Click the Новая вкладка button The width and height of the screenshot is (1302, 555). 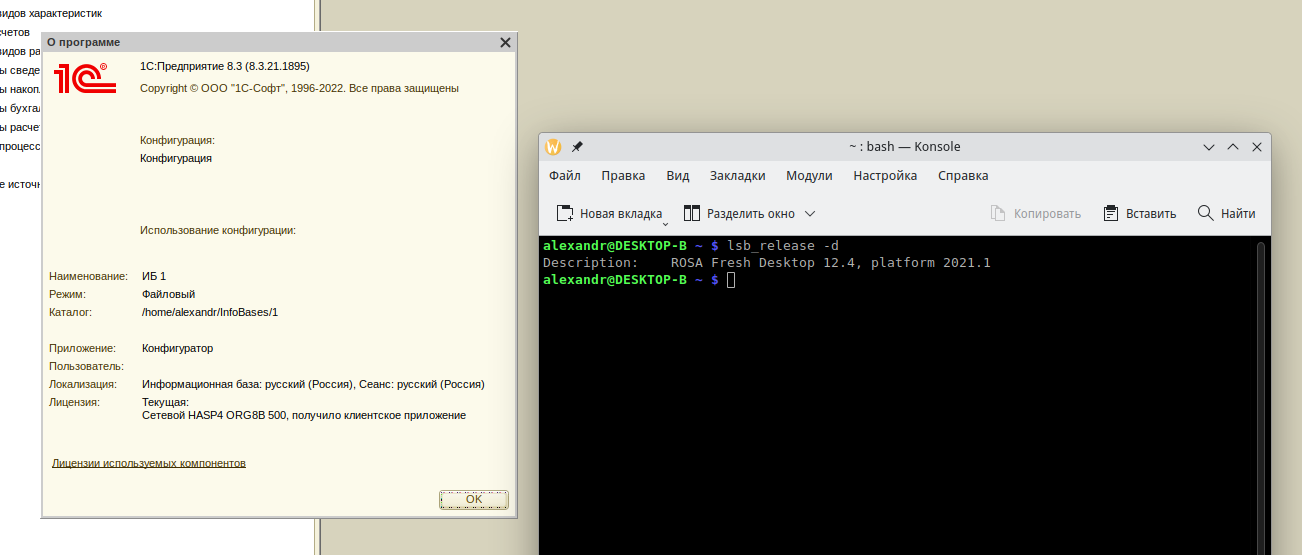tap(609, 213)
